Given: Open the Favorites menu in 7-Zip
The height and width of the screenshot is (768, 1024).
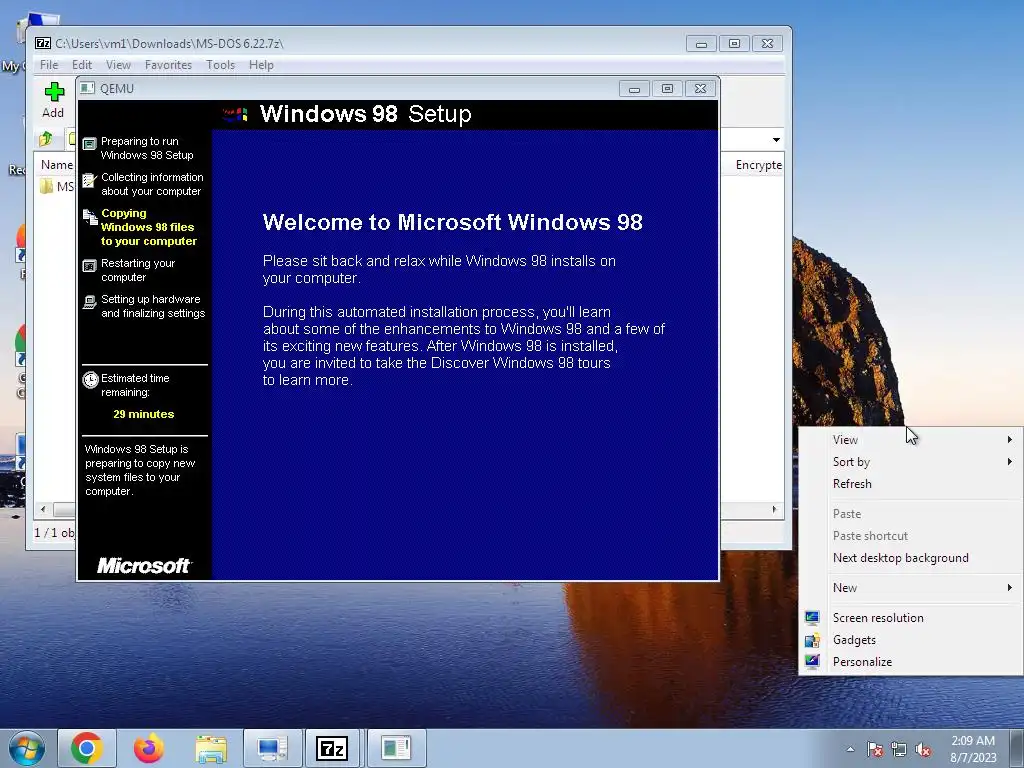Looking at the screenshot, I should click(x=168, y=65).
